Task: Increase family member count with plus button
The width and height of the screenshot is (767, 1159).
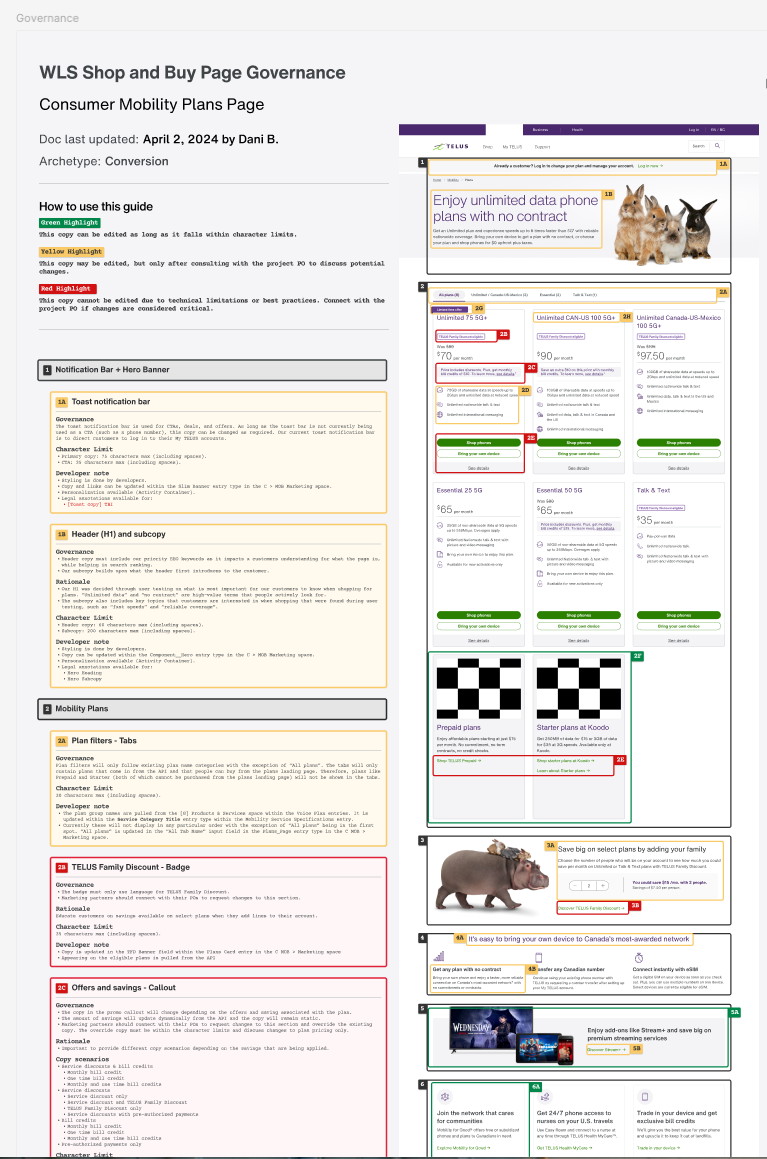Action: point(603,885)
